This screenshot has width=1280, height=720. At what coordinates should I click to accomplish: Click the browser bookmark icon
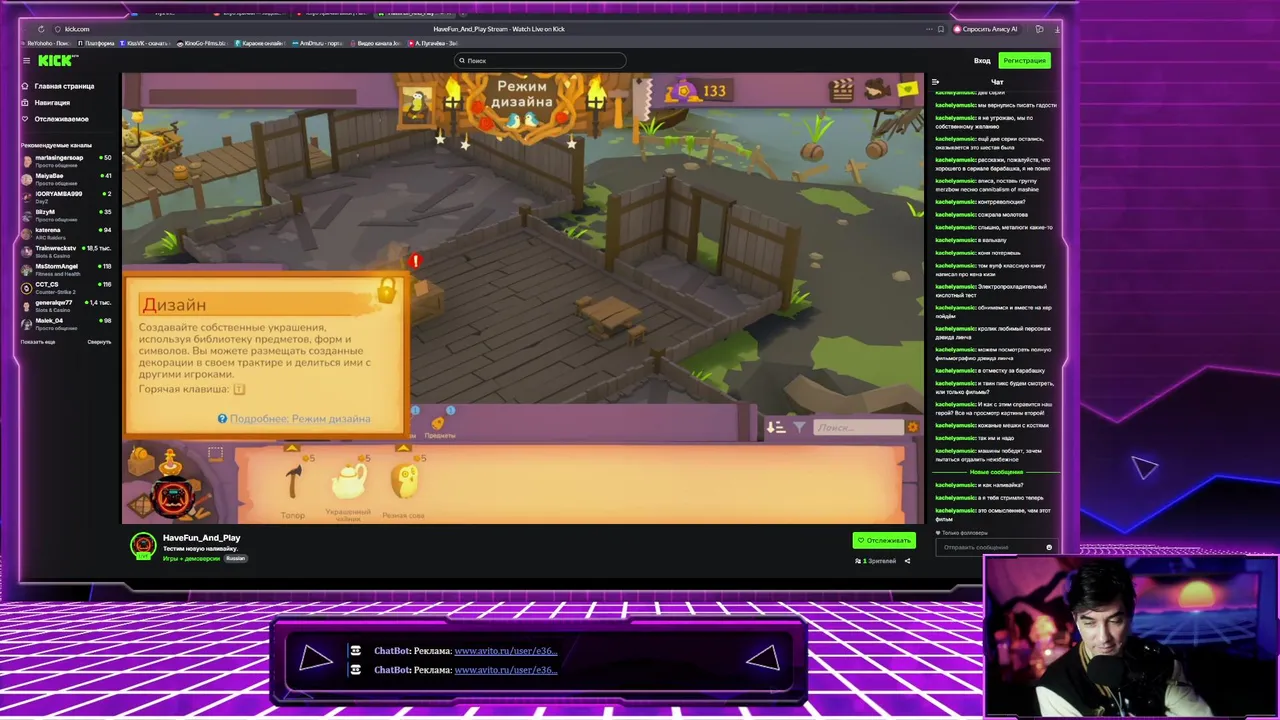[941, 29]
